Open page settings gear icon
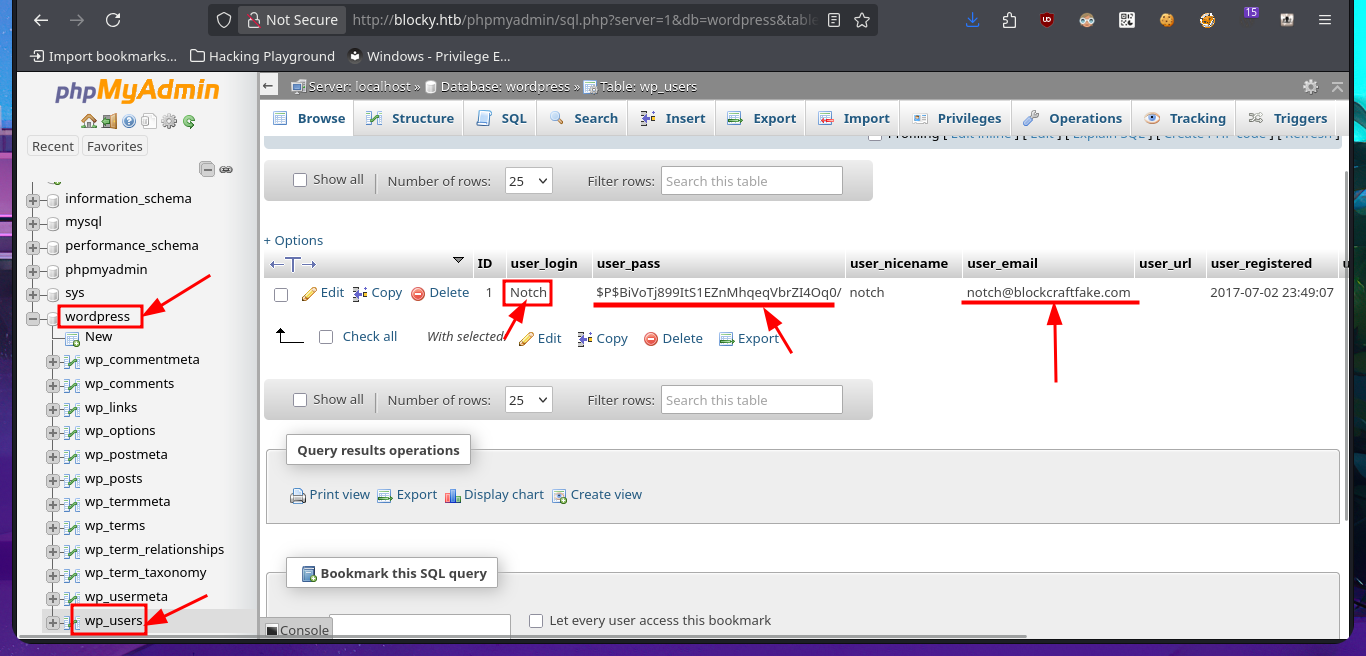Screen dimensions: 1366x656 click(x=1310, y=87)
